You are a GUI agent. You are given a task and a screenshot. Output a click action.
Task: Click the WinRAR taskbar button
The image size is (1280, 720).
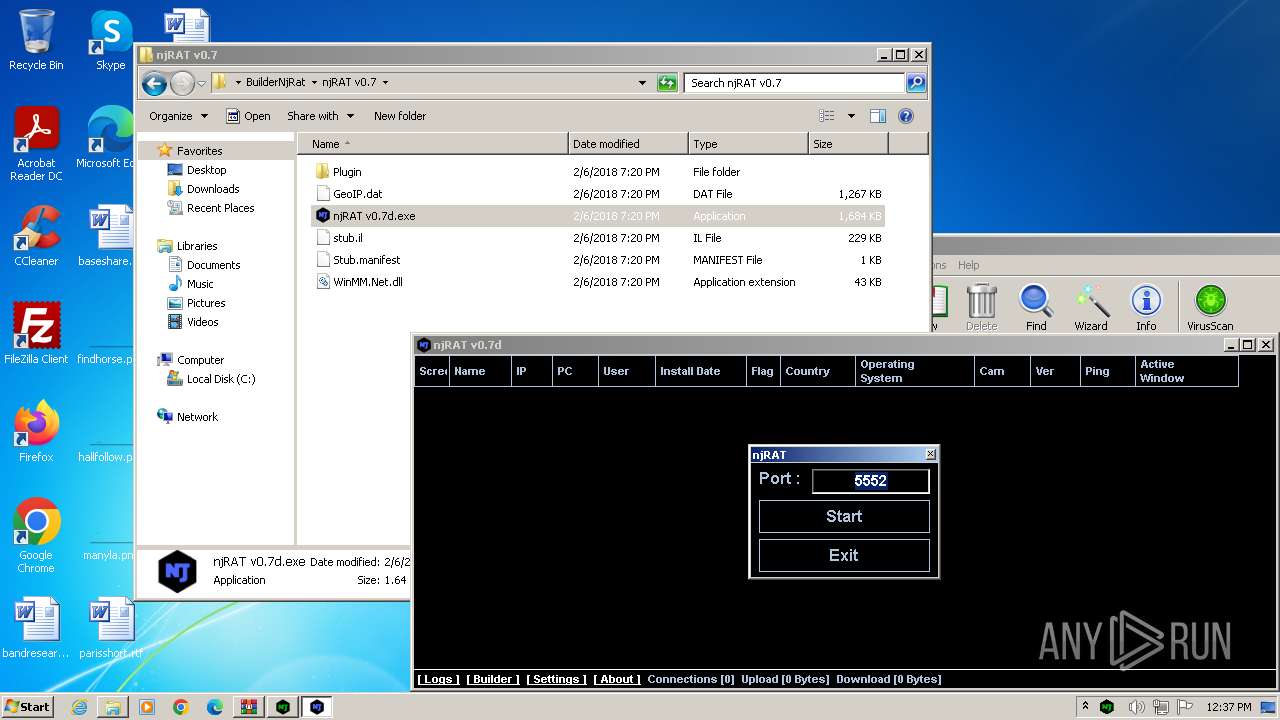249,707
